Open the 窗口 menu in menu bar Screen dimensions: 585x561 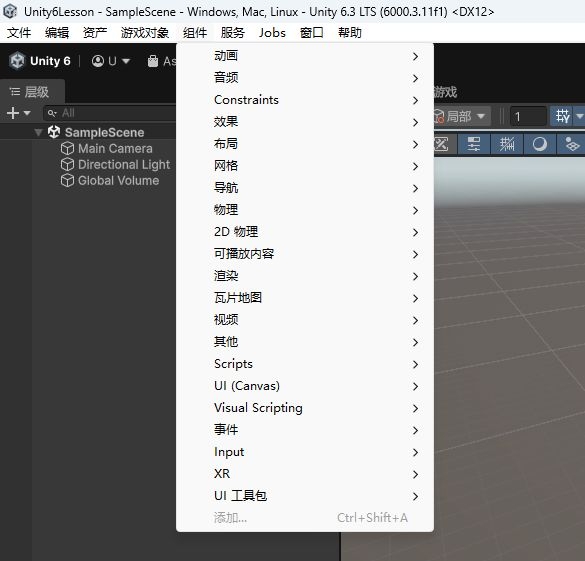point(312,33)
